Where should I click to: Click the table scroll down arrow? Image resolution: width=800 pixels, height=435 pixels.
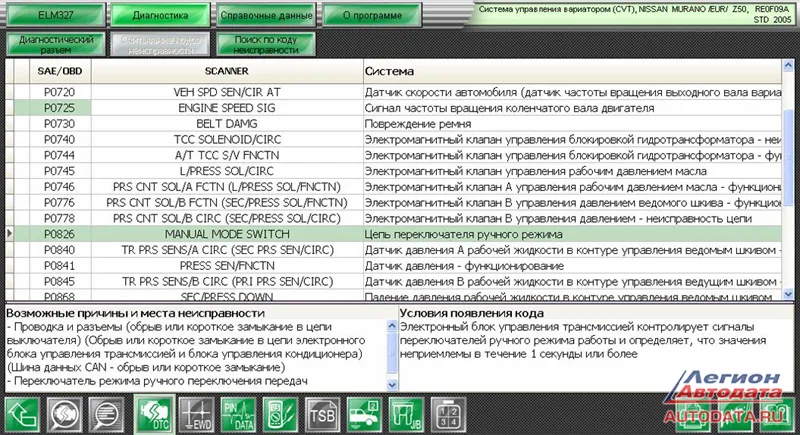(x=788, y=294)
